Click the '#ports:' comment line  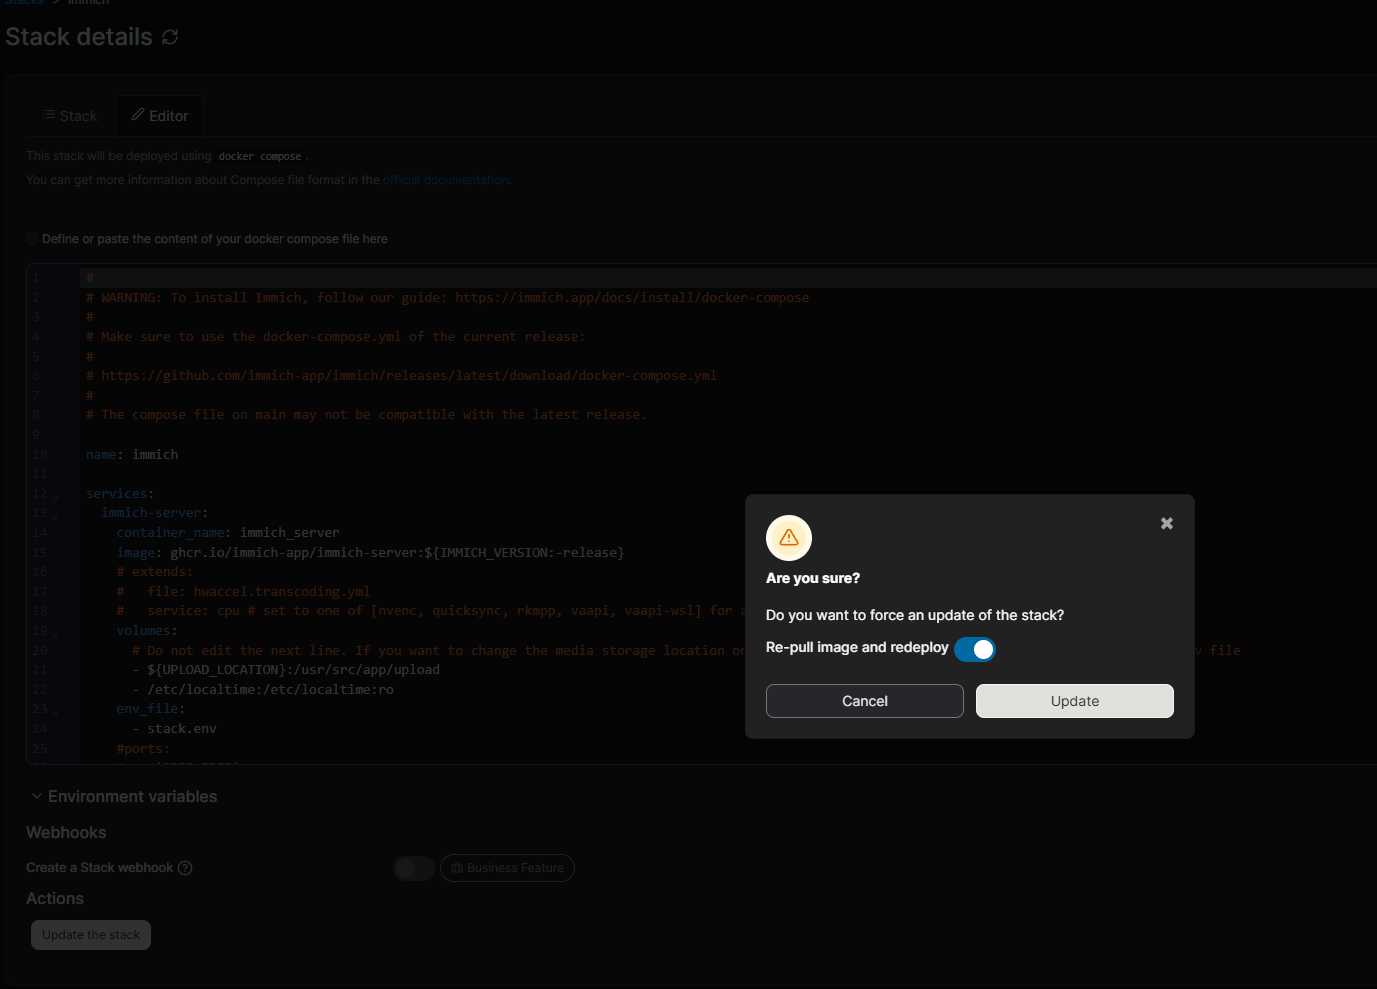tap(143, 749)
